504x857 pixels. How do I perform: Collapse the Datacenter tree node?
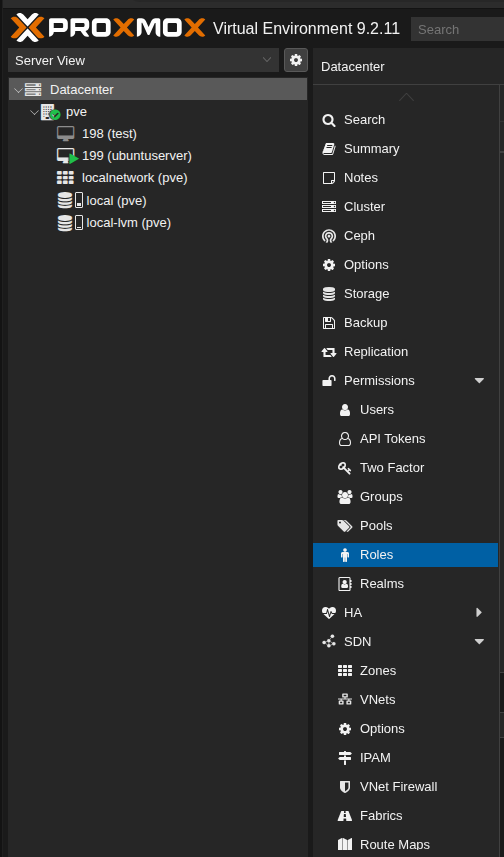point(18,90)
